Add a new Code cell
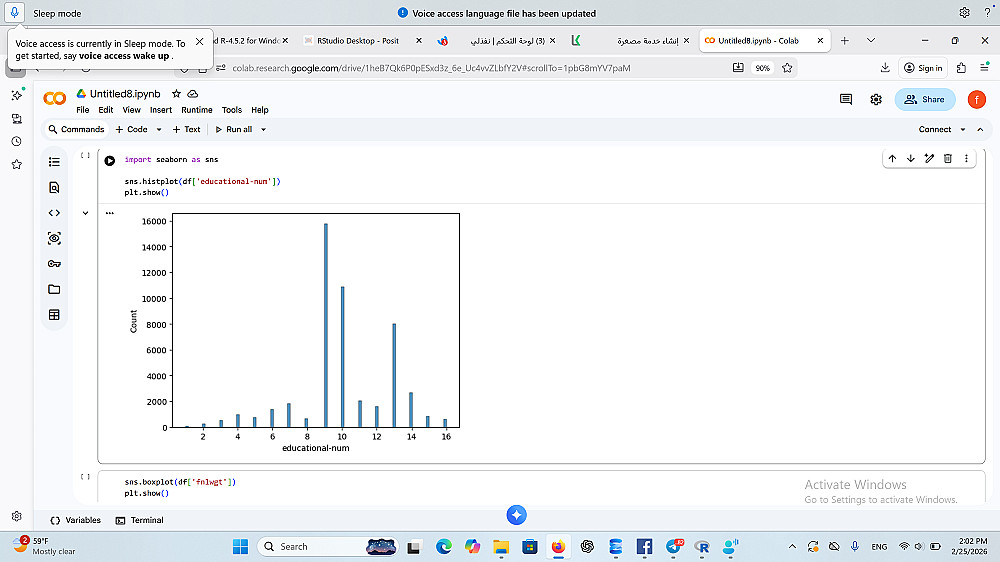Screen dimensions: 1000x562 [131, 129]
